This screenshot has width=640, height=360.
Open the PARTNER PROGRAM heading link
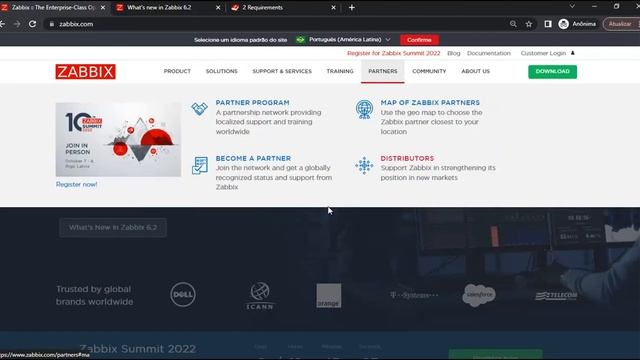tap(252, 102)
